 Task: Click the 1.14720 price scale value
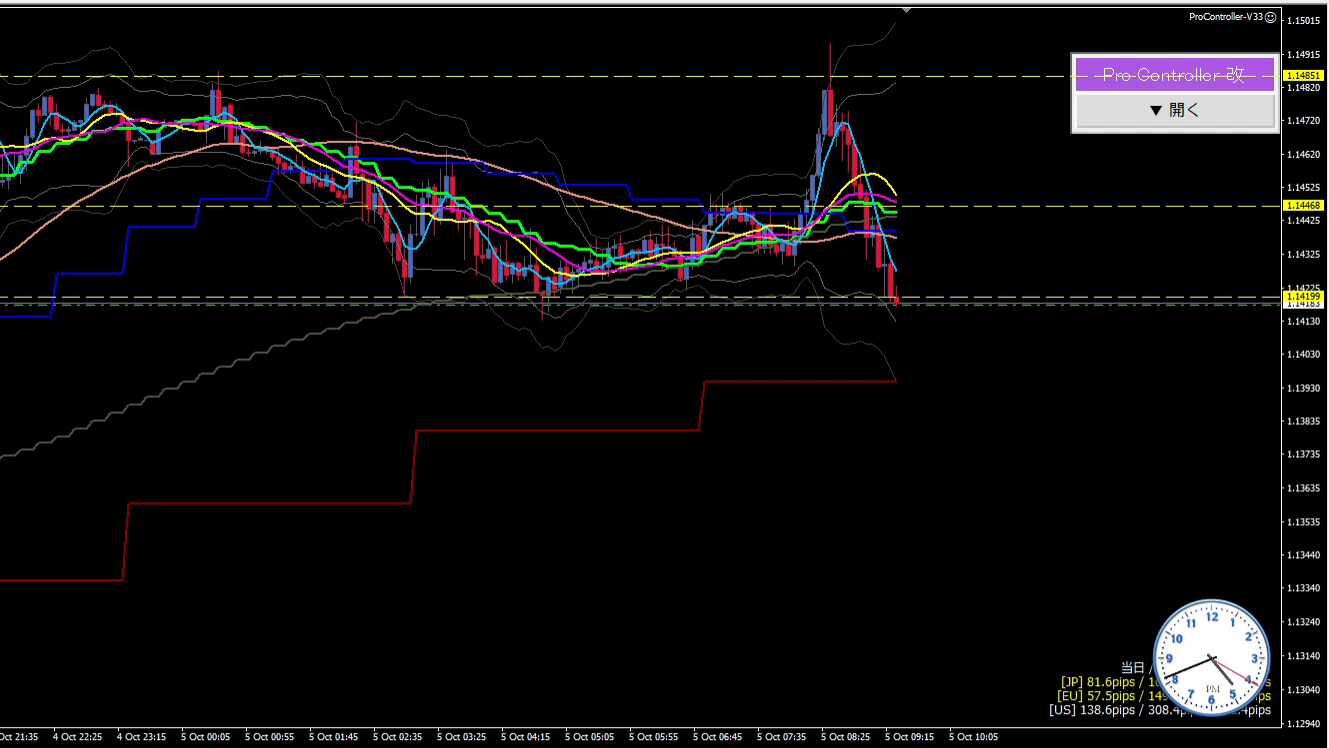[x=1303, y=121]
